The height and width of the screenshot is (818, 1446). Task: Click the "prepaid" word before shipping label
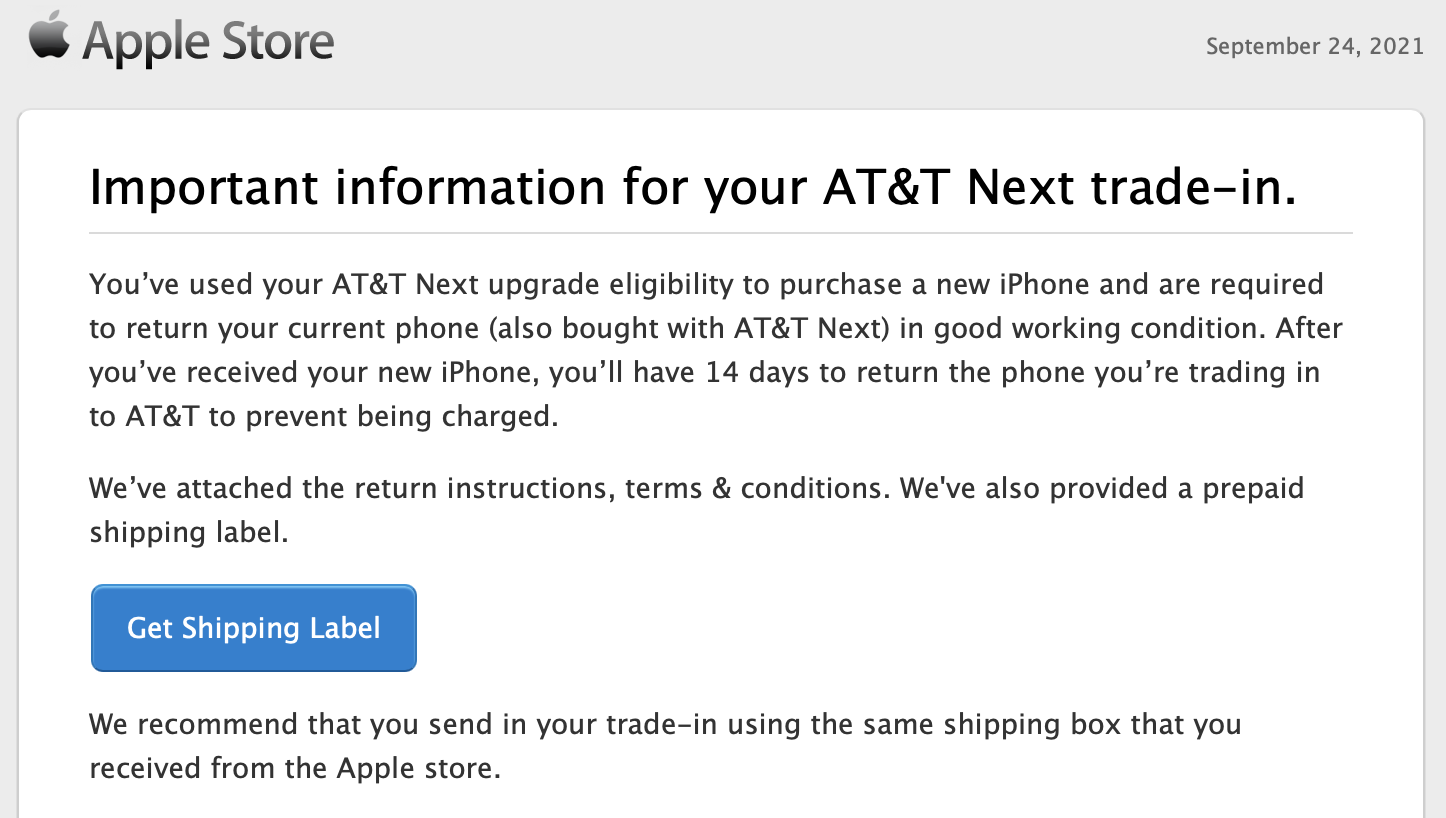[x=1253, y=490]
